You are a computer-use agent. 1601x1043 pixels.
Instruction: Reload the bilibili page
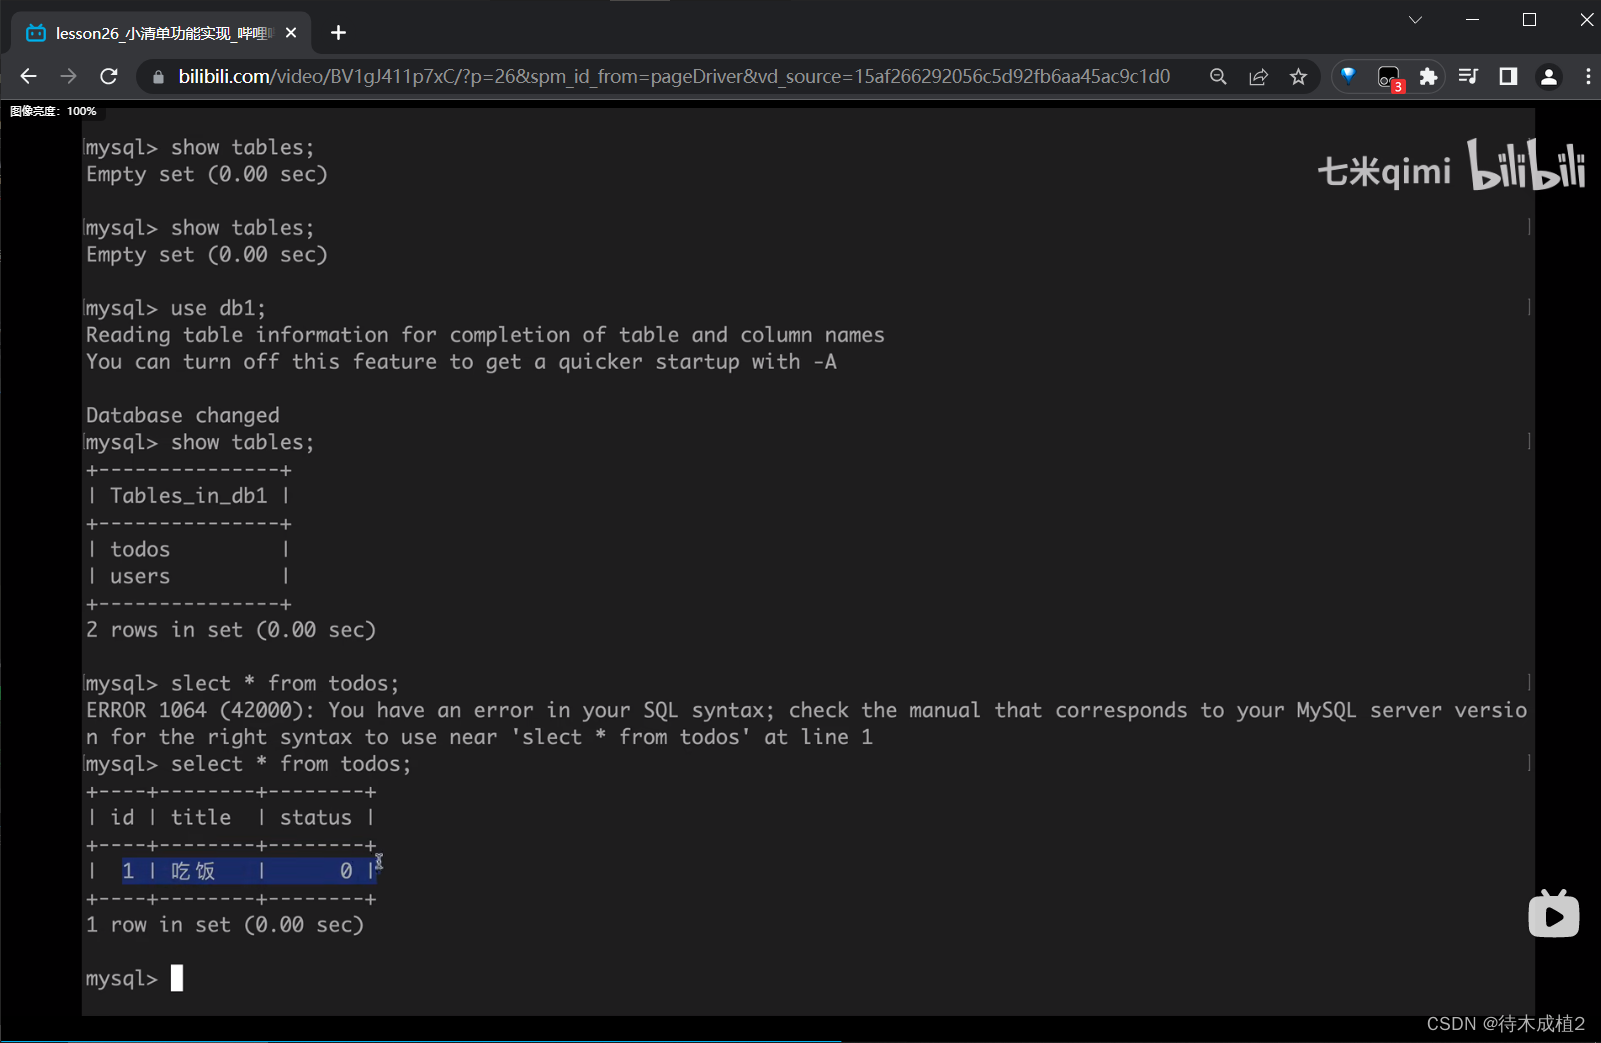click(x=109, y=76)
